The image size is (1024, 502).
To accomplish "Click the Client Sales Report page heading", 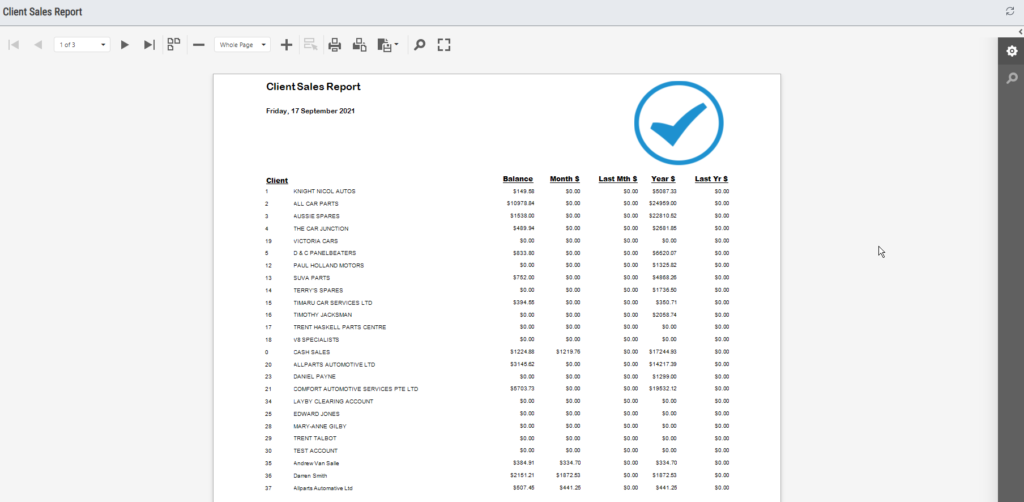I will (313, 87).
